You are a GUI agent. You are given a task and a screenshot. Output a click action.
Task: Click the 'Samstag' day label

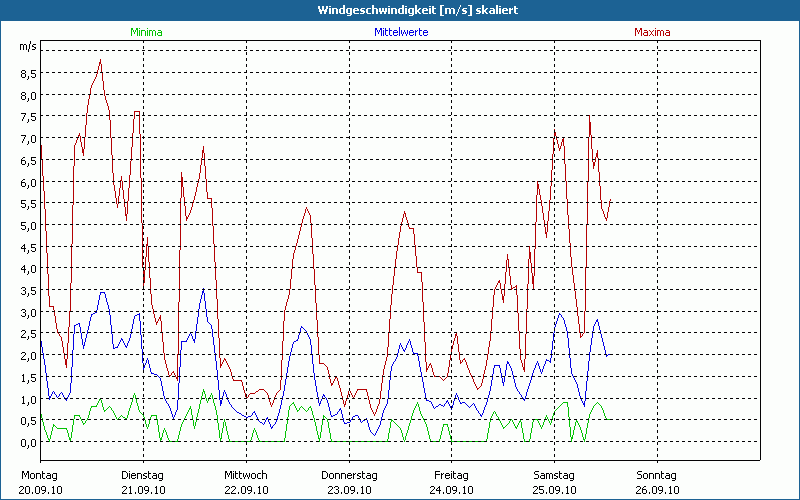pos(554,476)
